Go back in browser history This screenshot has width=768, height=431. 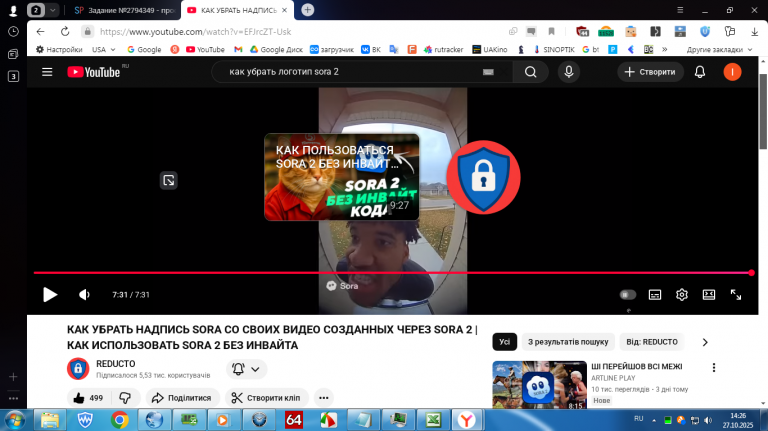(41, 31)
